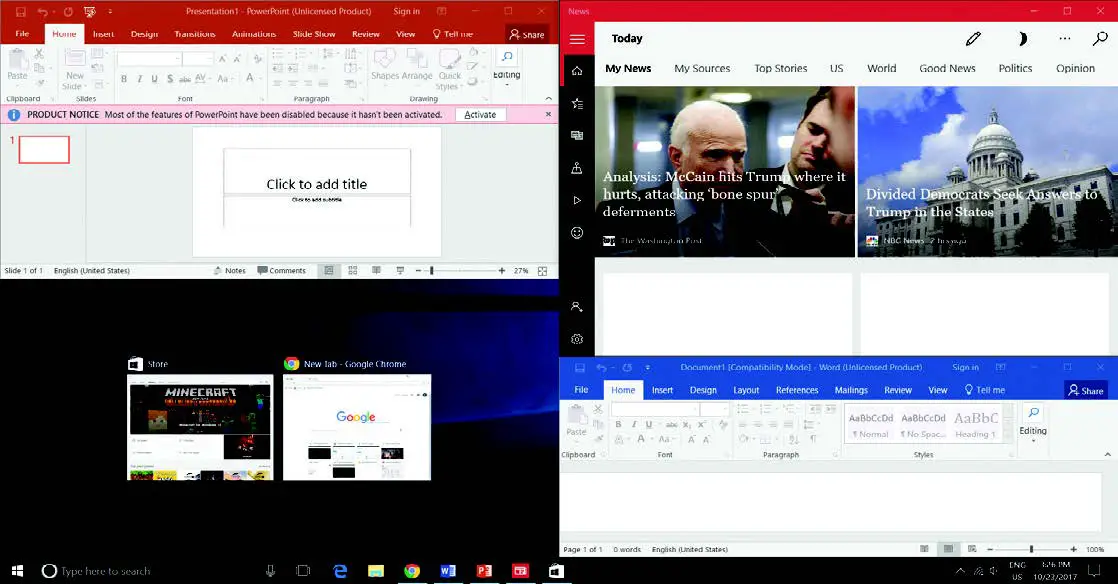Open Task View from the taskbar
This screenshot has height=584, width=1118.
[303, 570]
